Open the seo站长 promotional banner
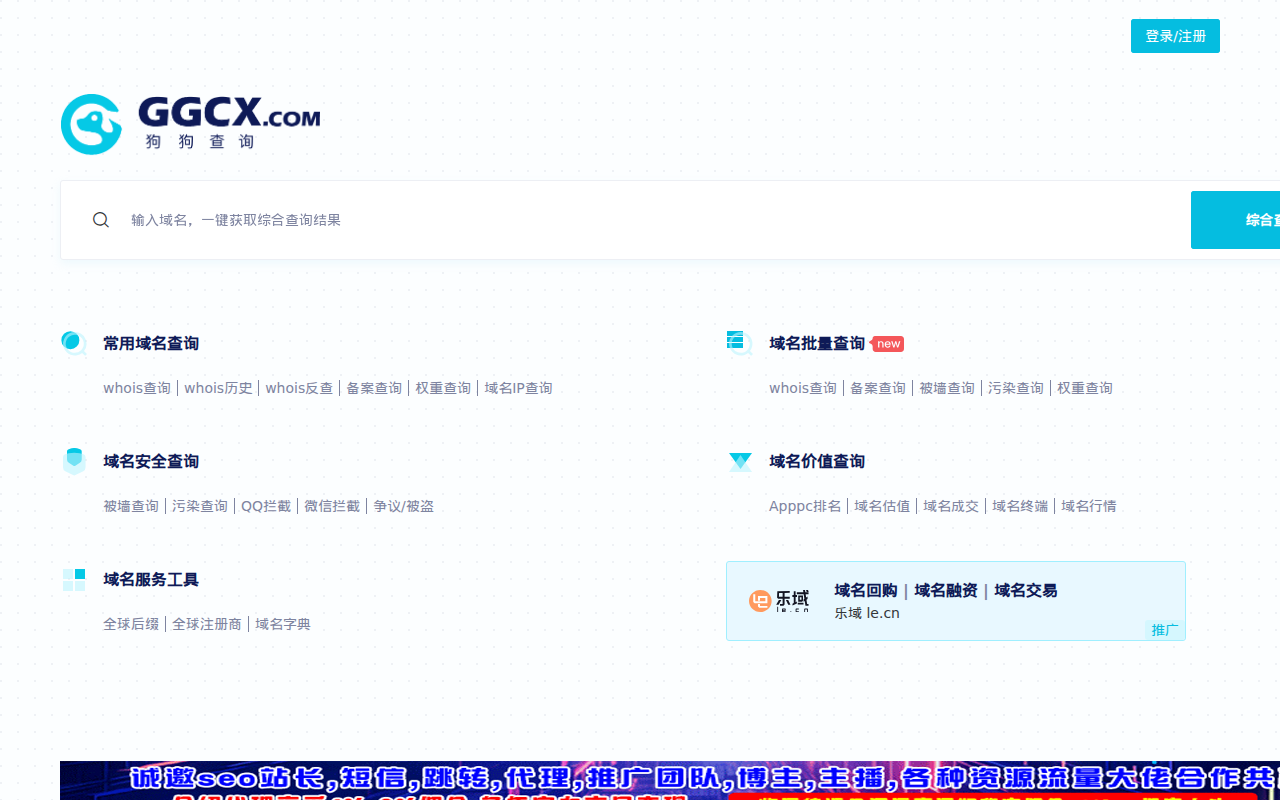This screenshot has width=1280, height=800. click(670, 780)
